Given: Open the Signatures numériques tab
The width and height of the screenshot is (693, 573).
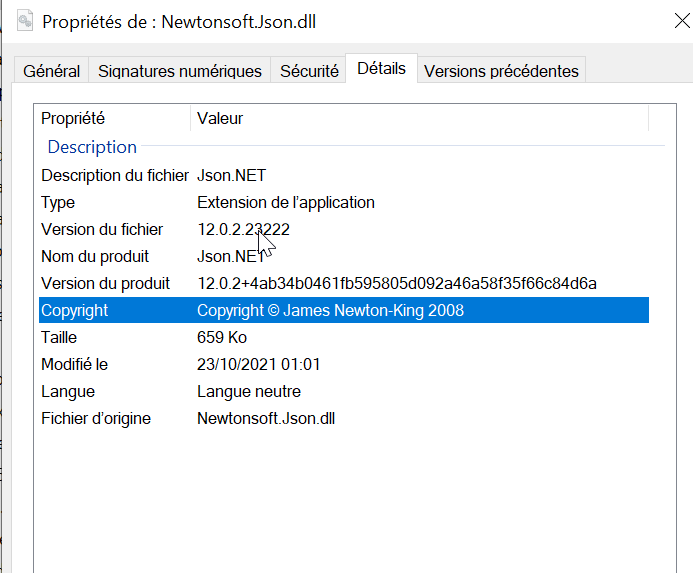Looking at the screenshot, I should tap(180, 71).
